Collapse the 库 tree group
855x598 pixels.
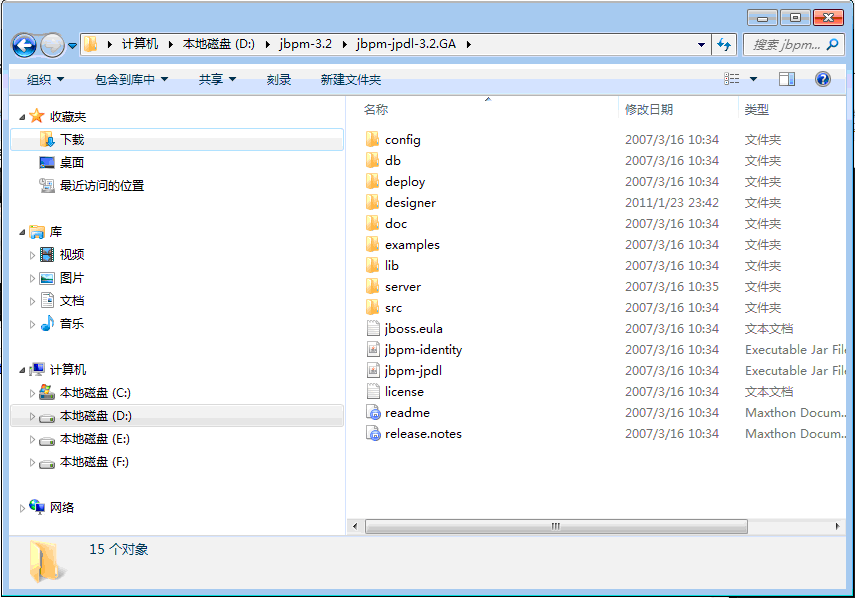click(x=22, y=232)
